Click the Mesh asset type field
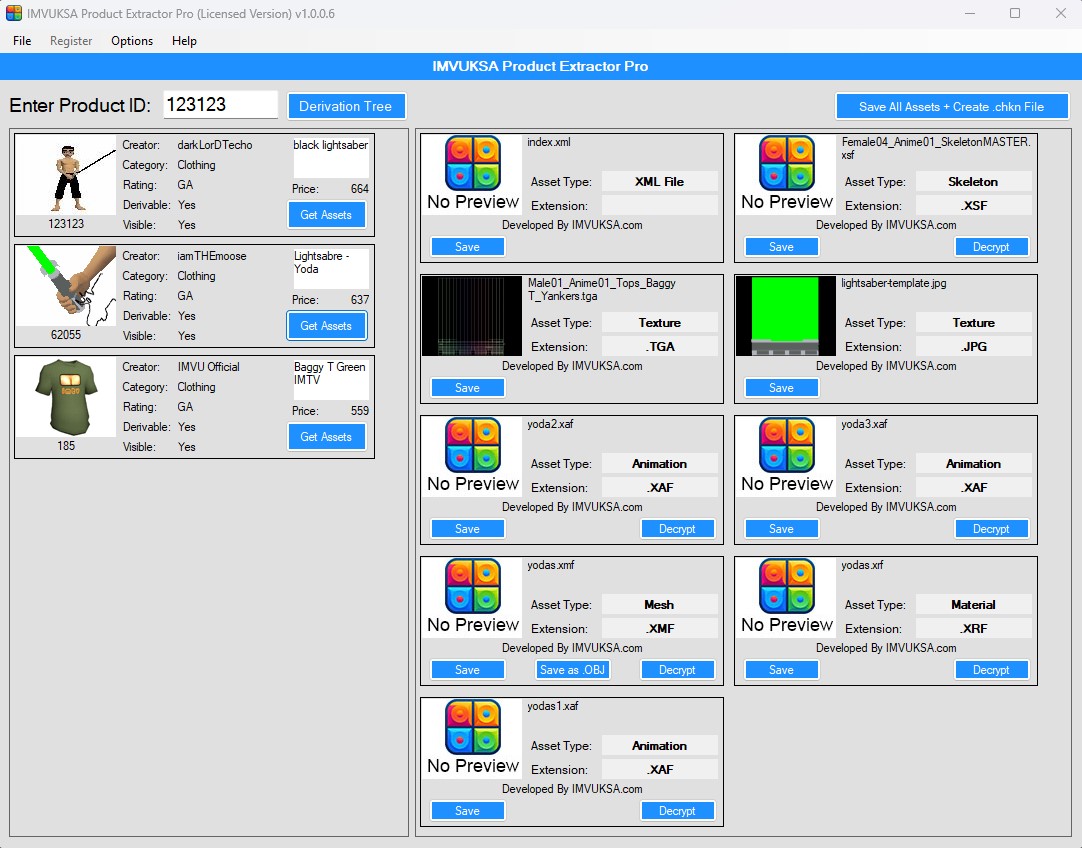This screenshot has height=848, width=1082. coord(659,605)
